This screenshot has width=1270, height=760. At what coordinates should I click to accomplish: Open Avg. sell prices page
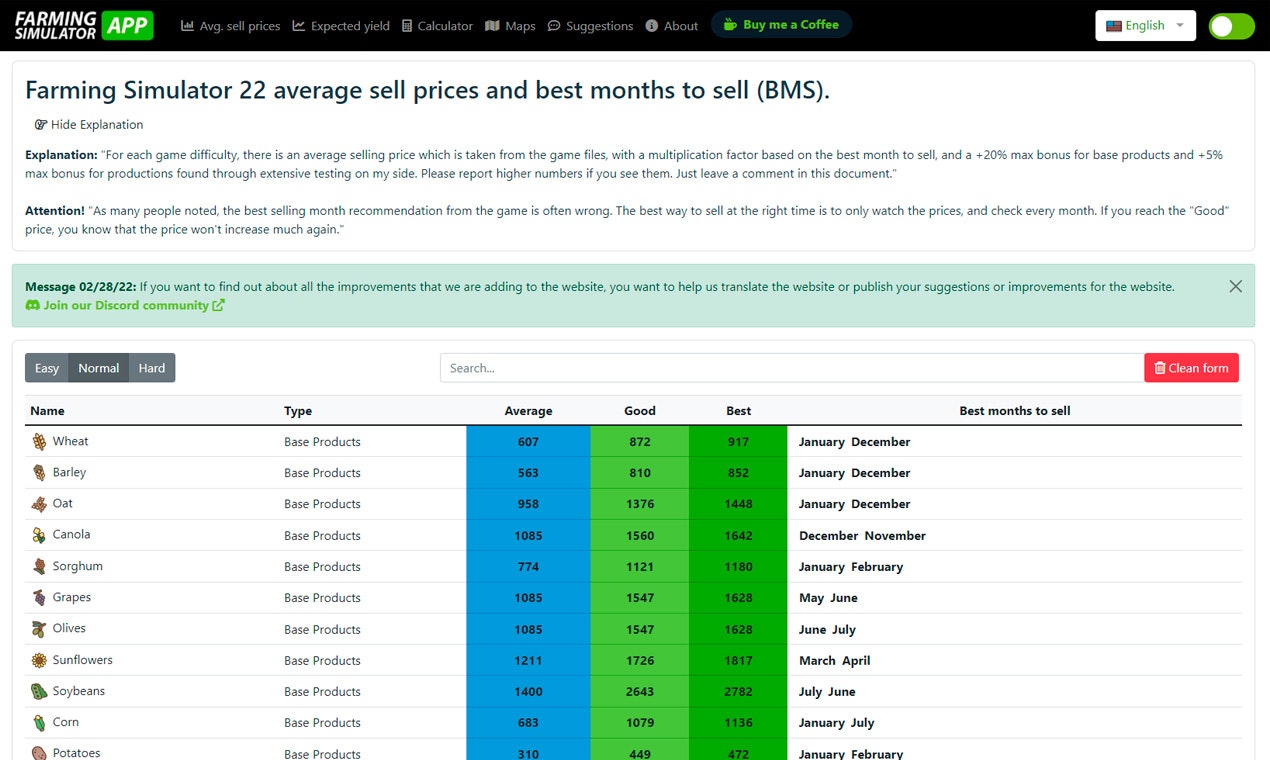230,26
